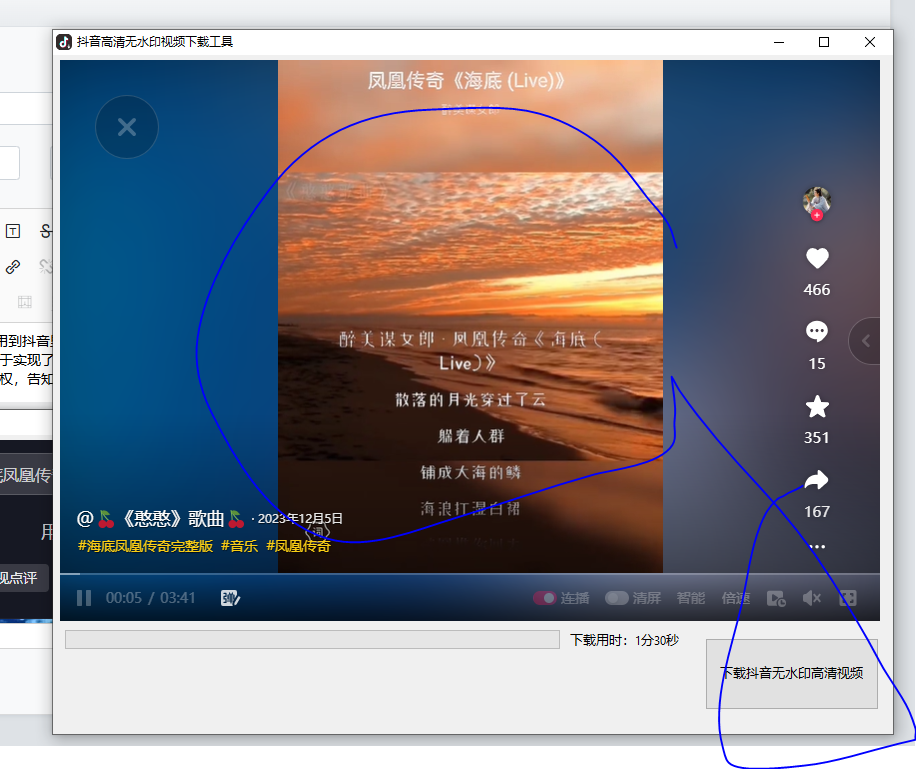Seek along the video progress bar
Screen dimensions: 916x769
470,574
